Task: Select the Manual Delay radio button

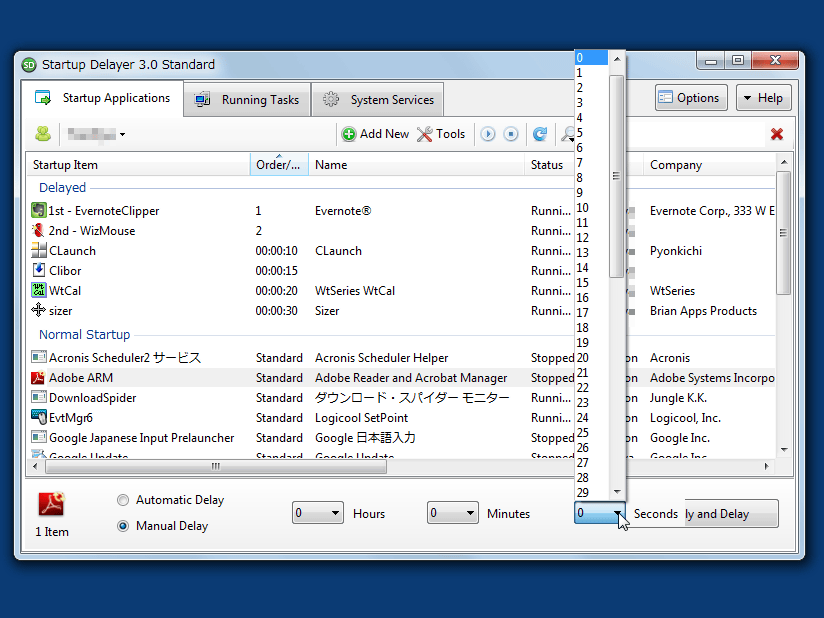Action: tap(123, 526)
